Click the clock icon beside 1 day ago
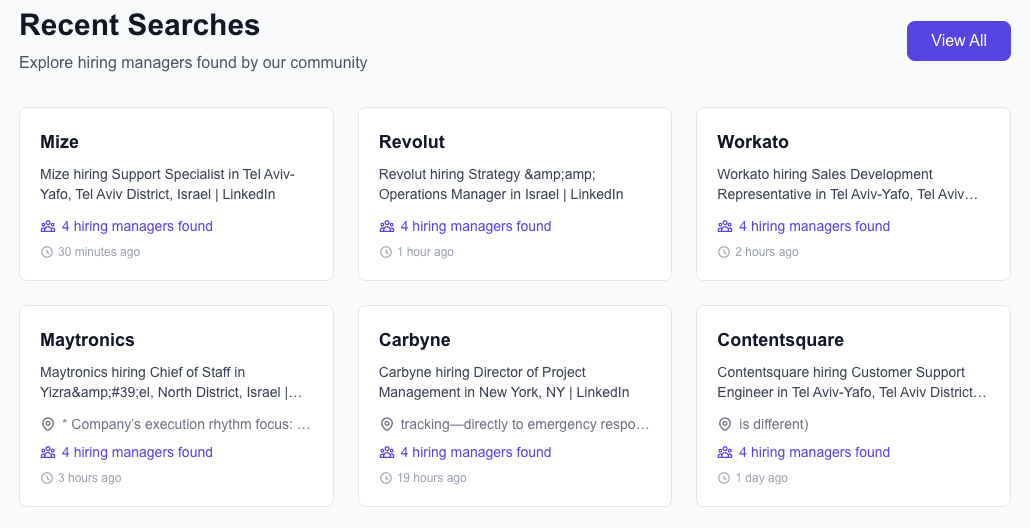This screenshot has width=1030, height=528. 724,478
